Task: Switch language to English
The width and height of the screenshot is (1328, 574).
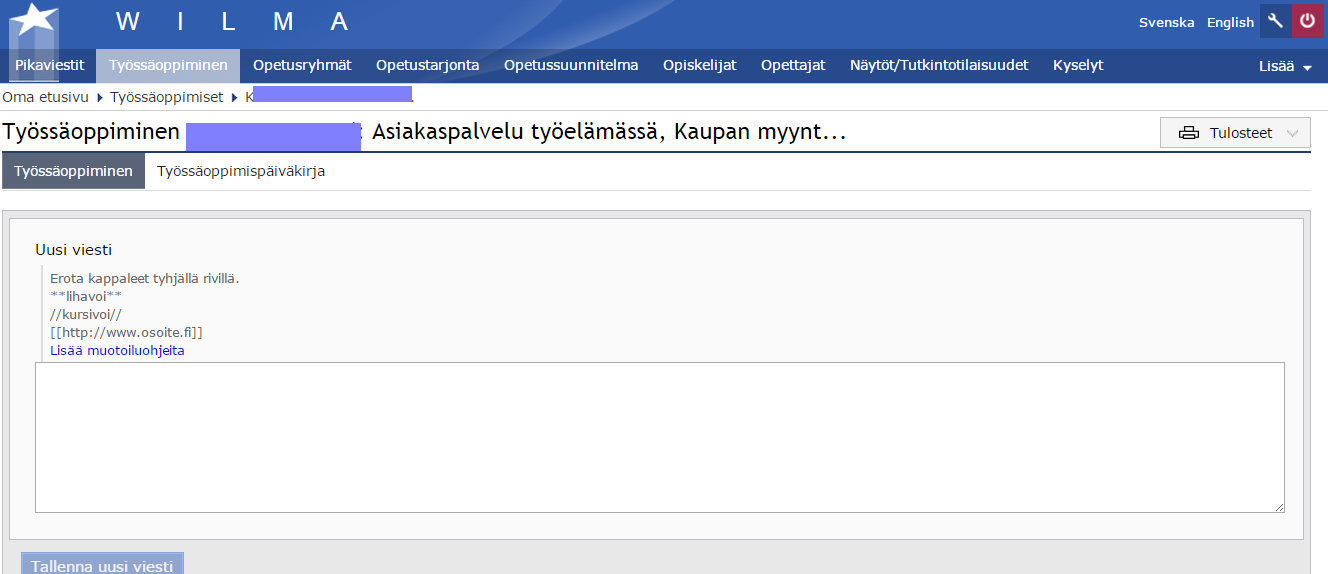Action: click(x=1230, y=22)
